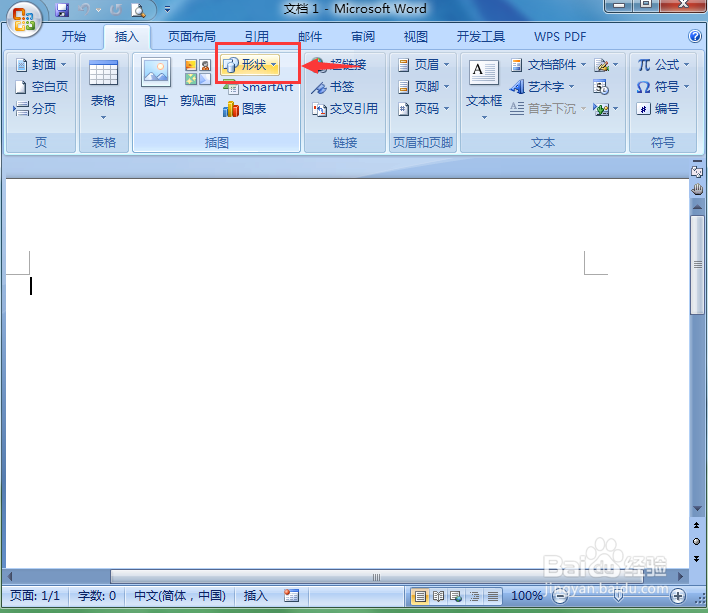Zoom out with the minus button
The height and width of the screenshot is (613, 708).
click(x=560, y=597)
